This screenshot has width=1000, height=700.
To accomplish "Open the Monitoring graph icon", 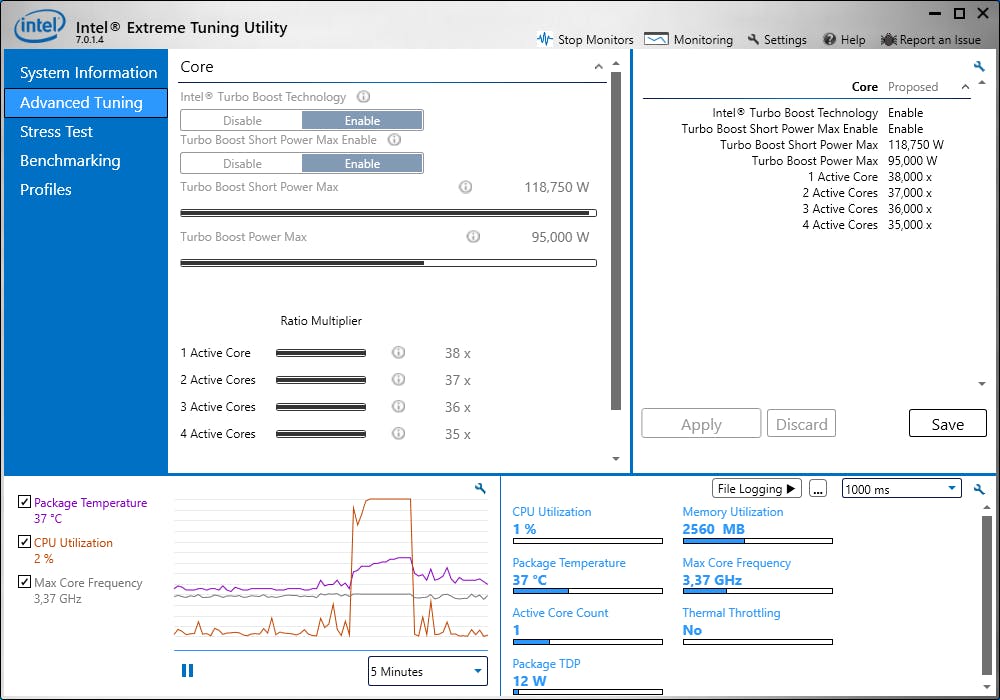I will click(656, 40).
